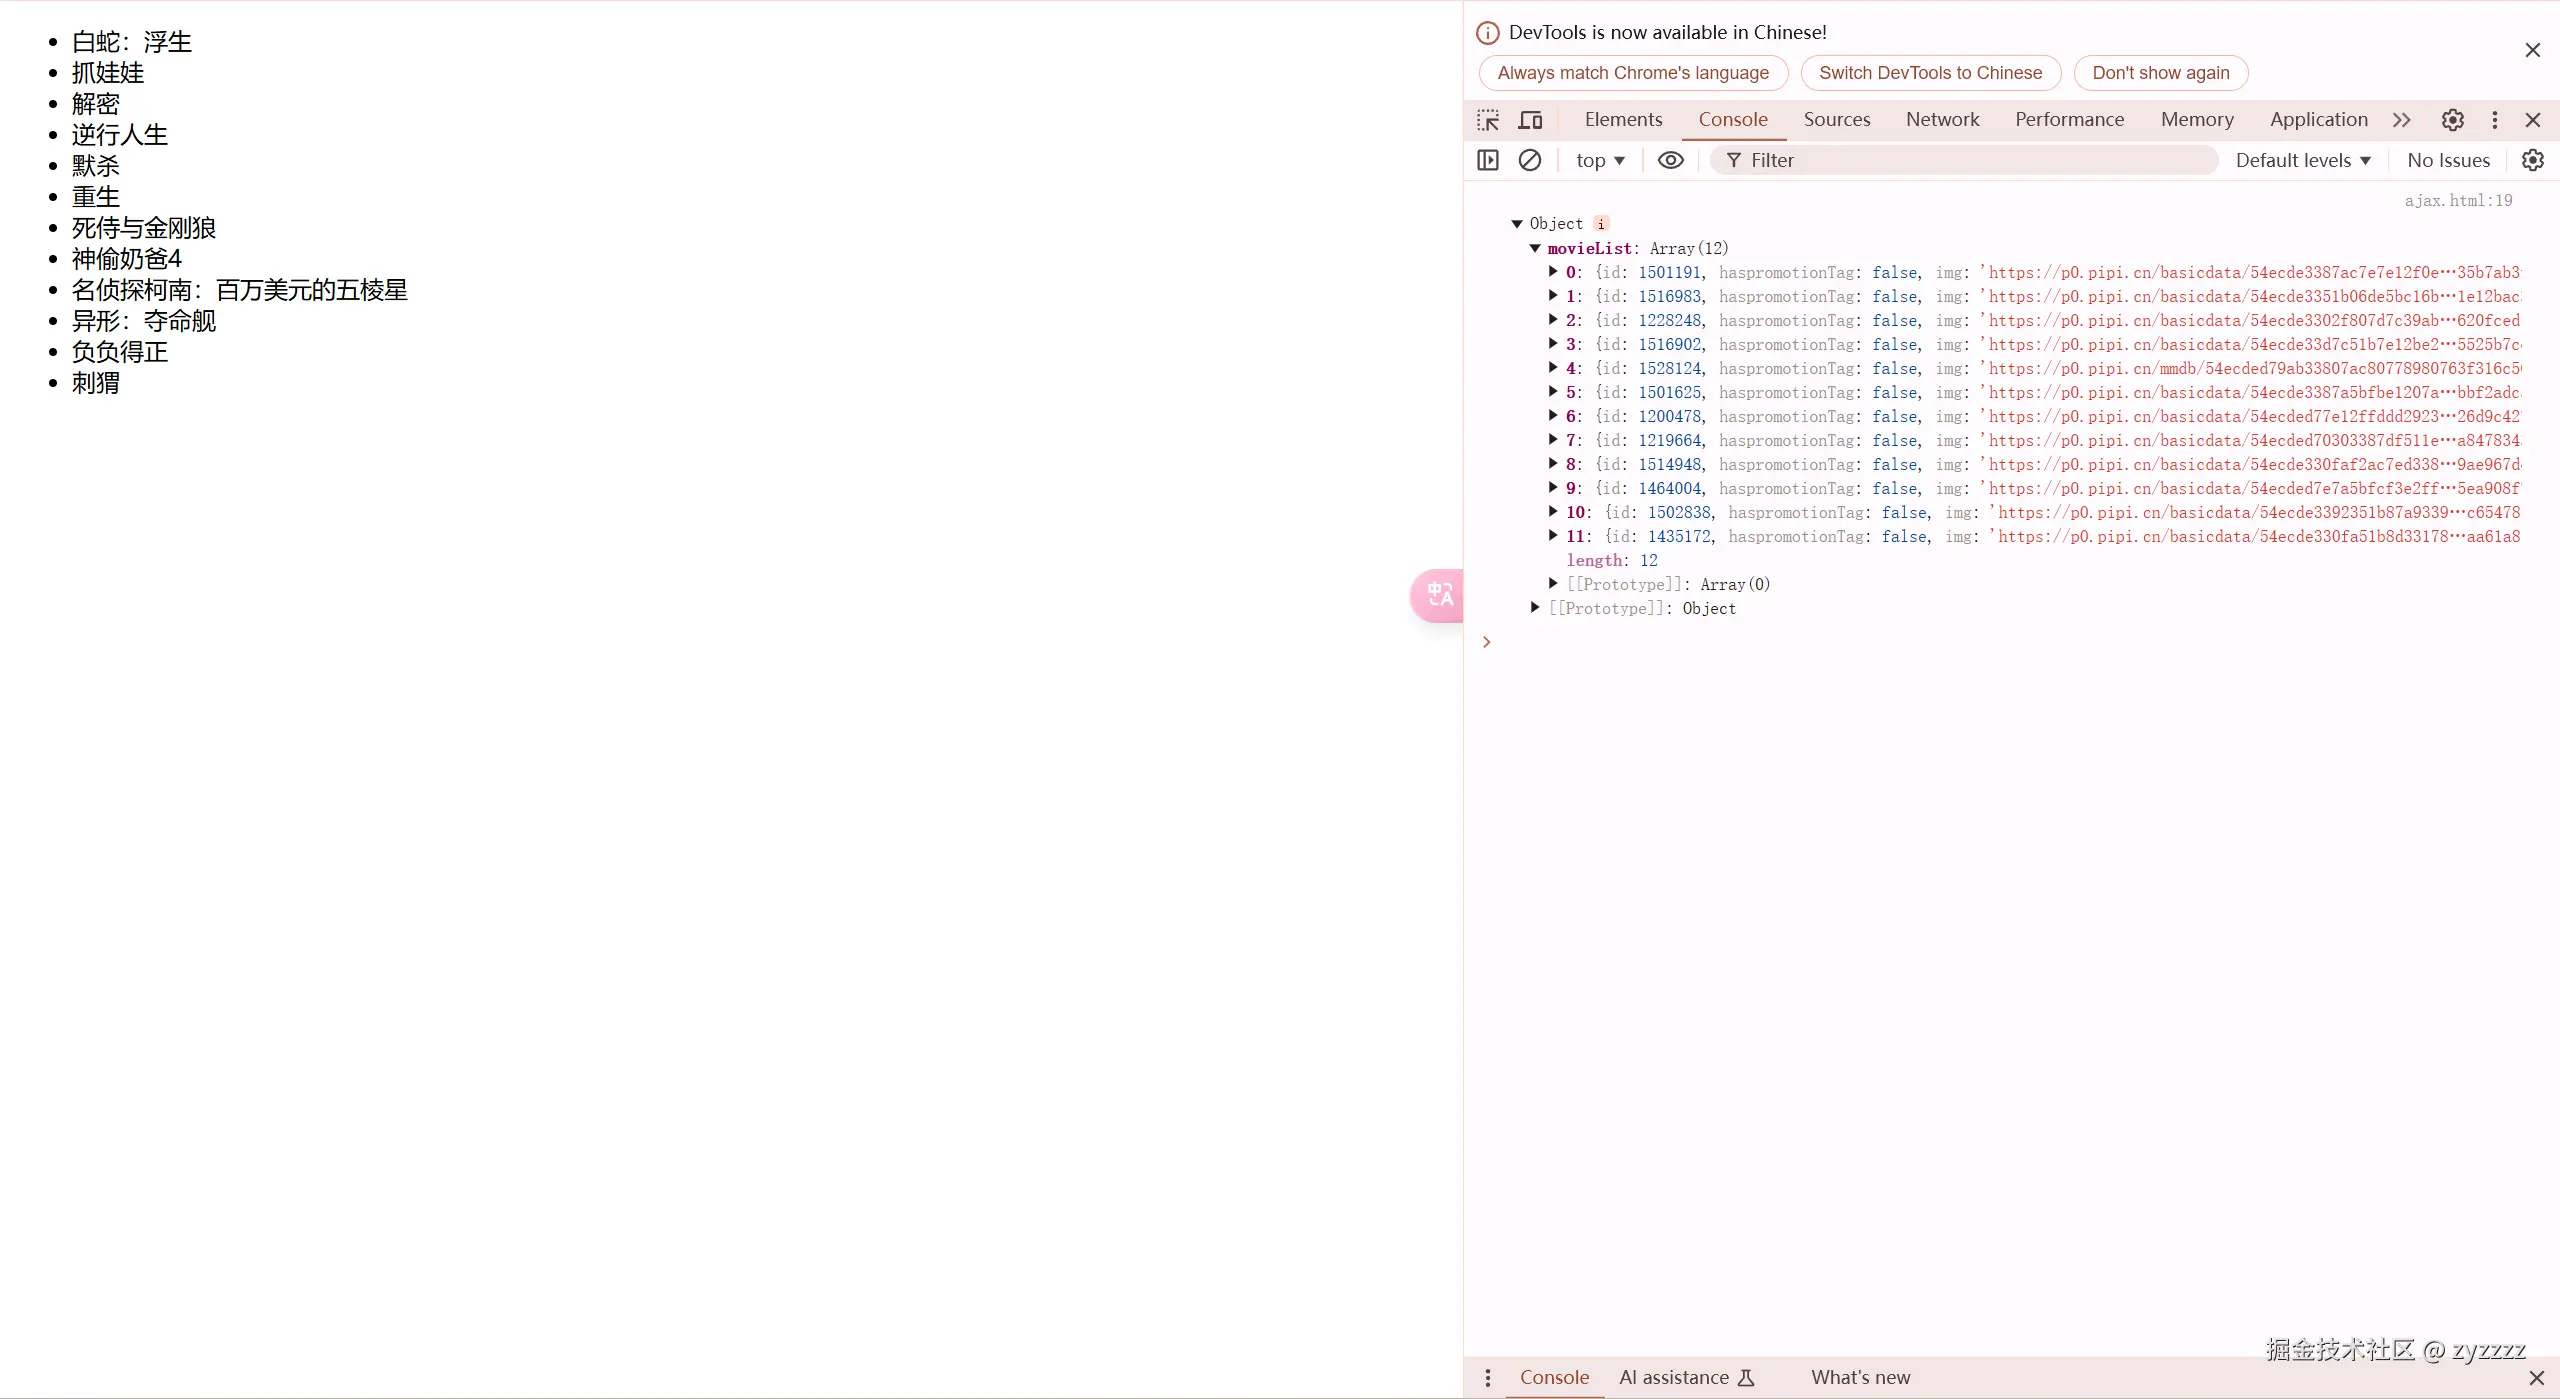Toggle the console sidebar panel icon
Image resolution: width=2560 pixels, height=1399 pixels.
1488,160
